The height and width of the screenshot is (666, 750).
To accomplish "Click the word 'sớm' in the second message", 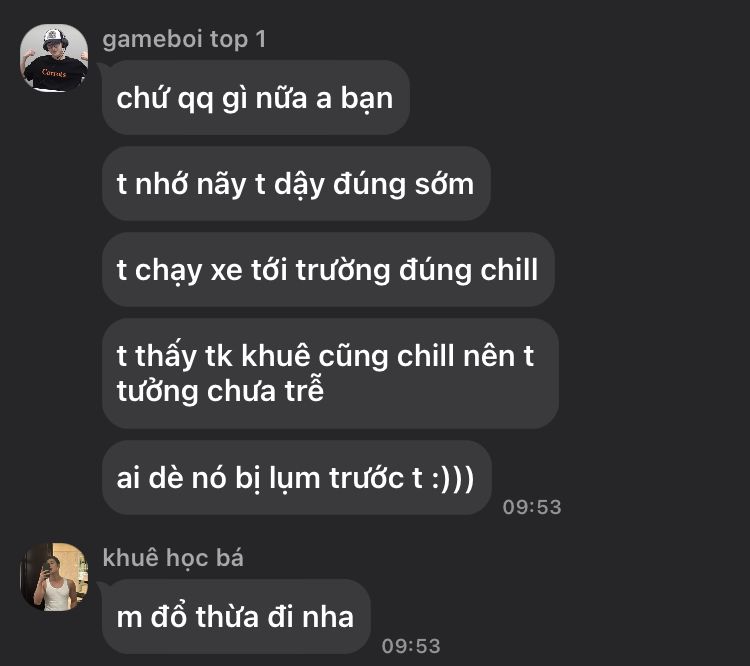I will [444, 184].
